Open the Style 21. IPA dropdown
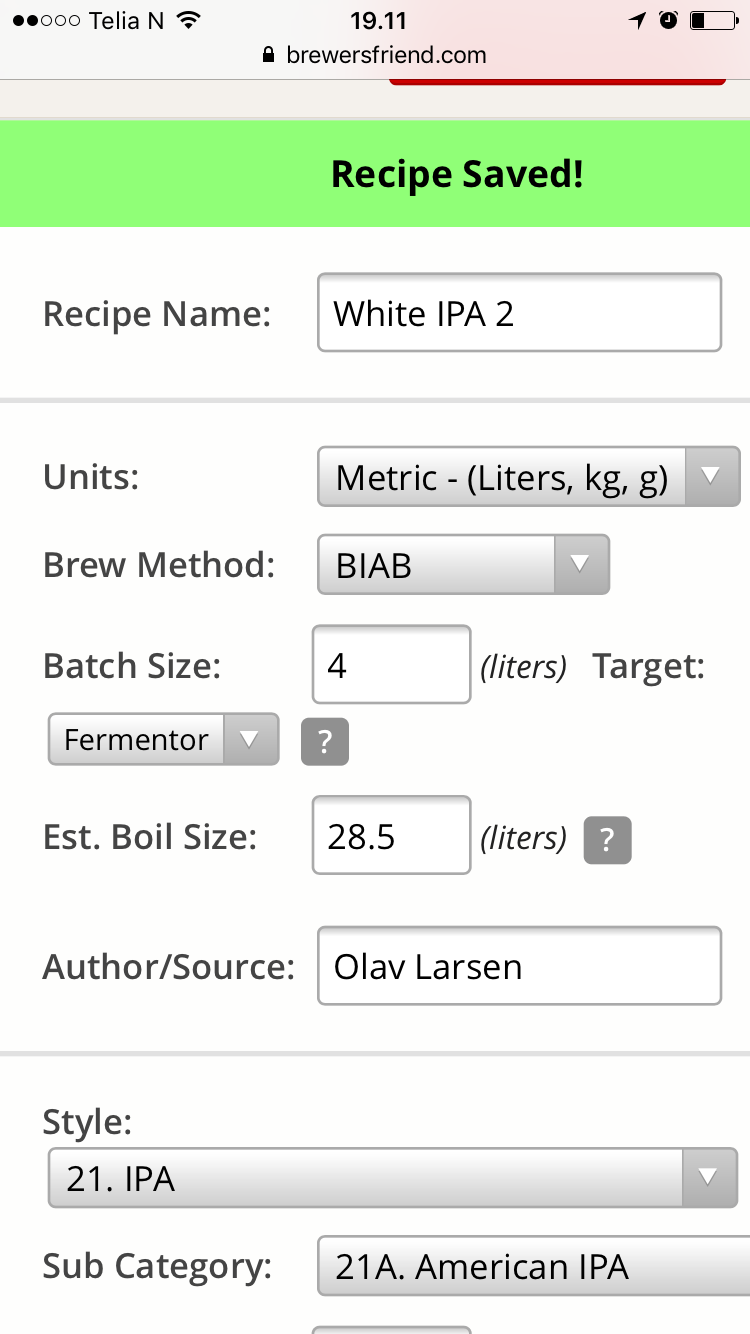This screenshot has width=750, height=1334. pyautogui.click(x=393, y=1178)
